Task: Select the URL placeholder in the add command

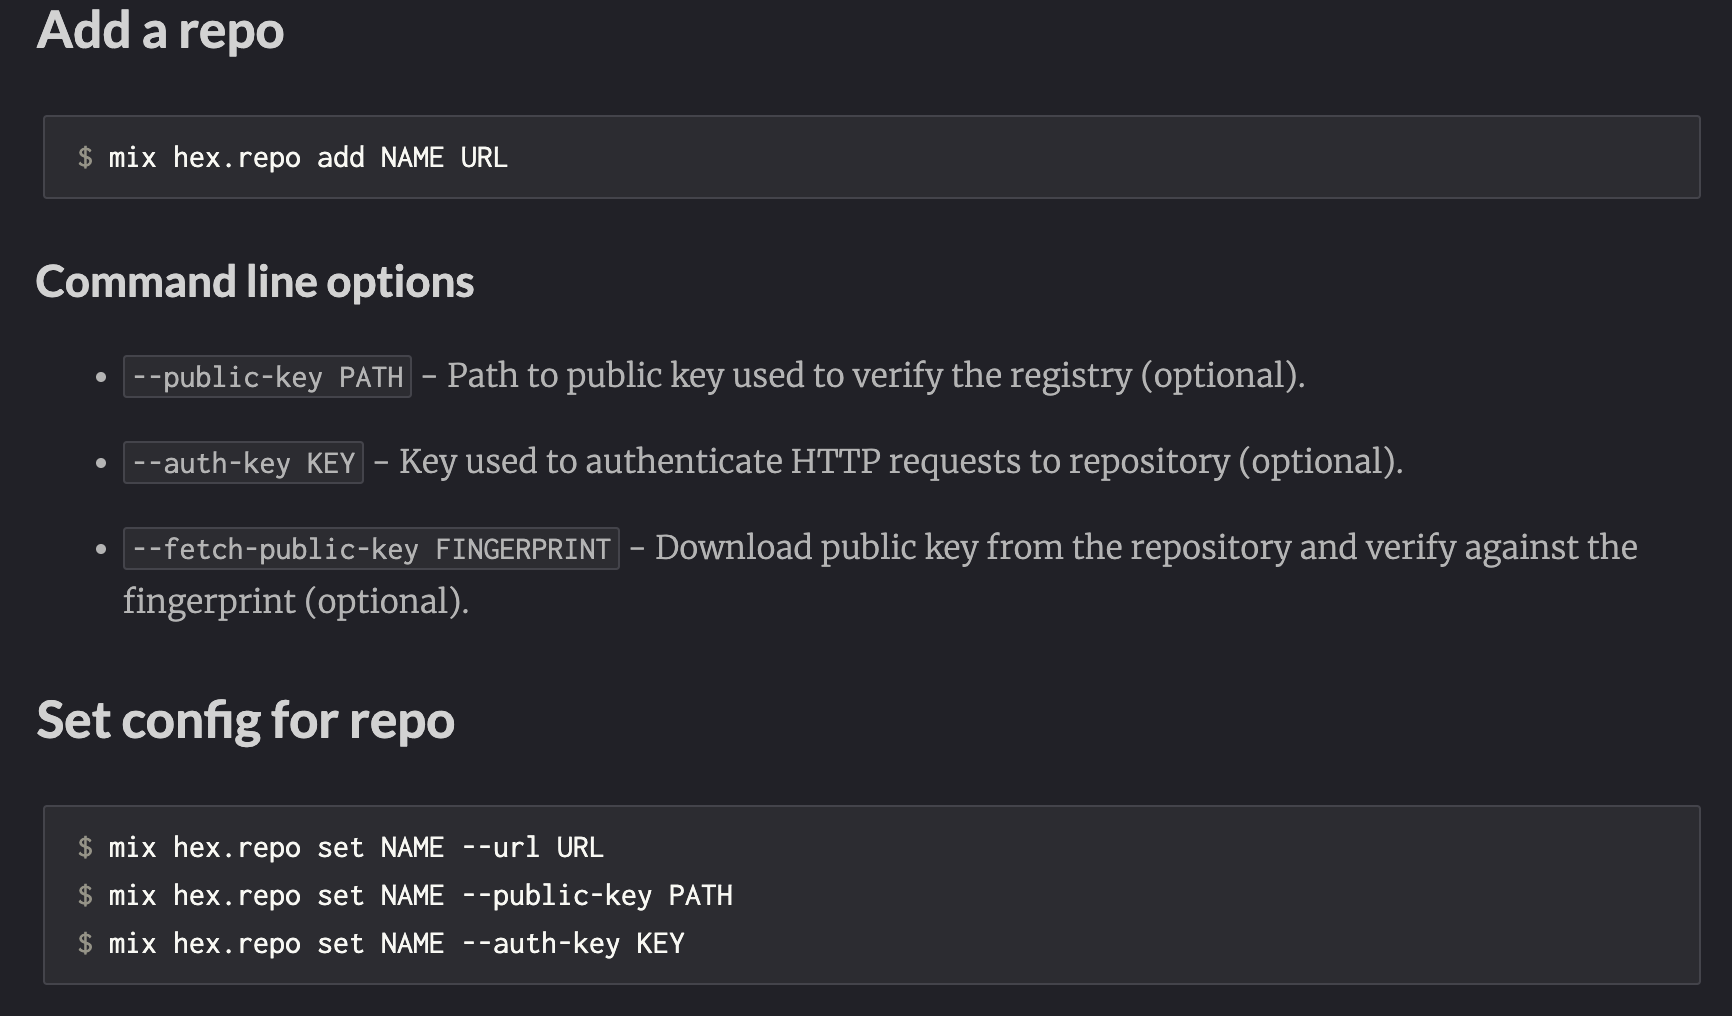Action: coord(485,156)
